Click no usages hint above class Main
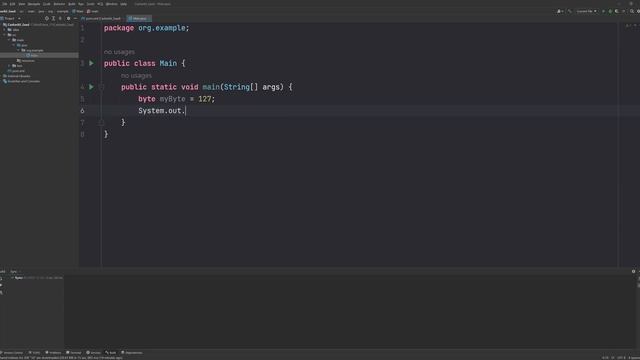The image size is (640, 360). click(119, 52)
